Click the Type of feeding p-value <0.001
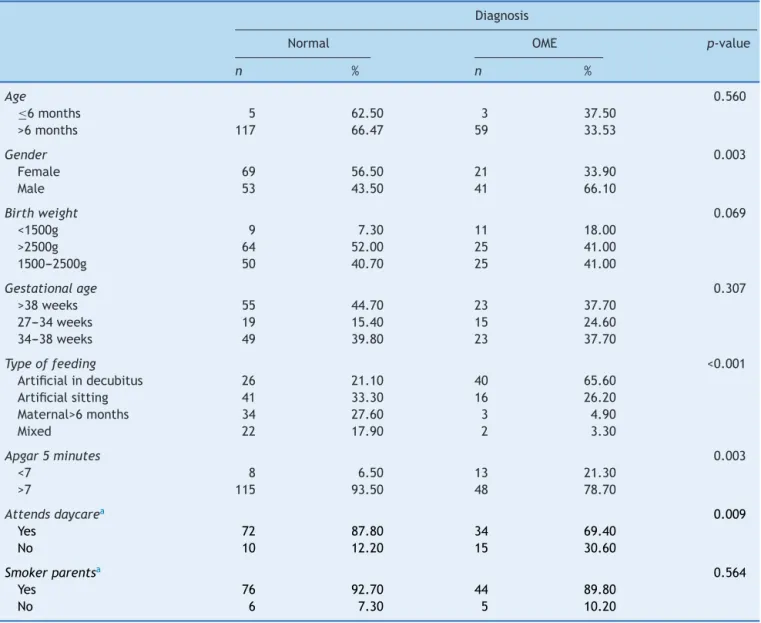 coord(727,363)
